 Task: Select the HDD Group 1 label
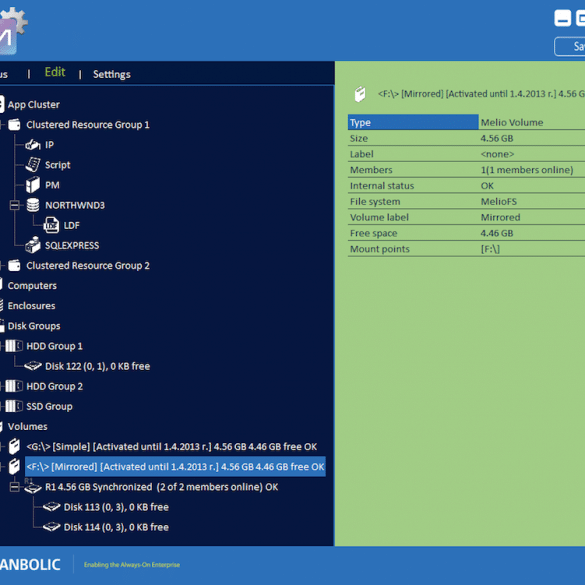[54, 346]
